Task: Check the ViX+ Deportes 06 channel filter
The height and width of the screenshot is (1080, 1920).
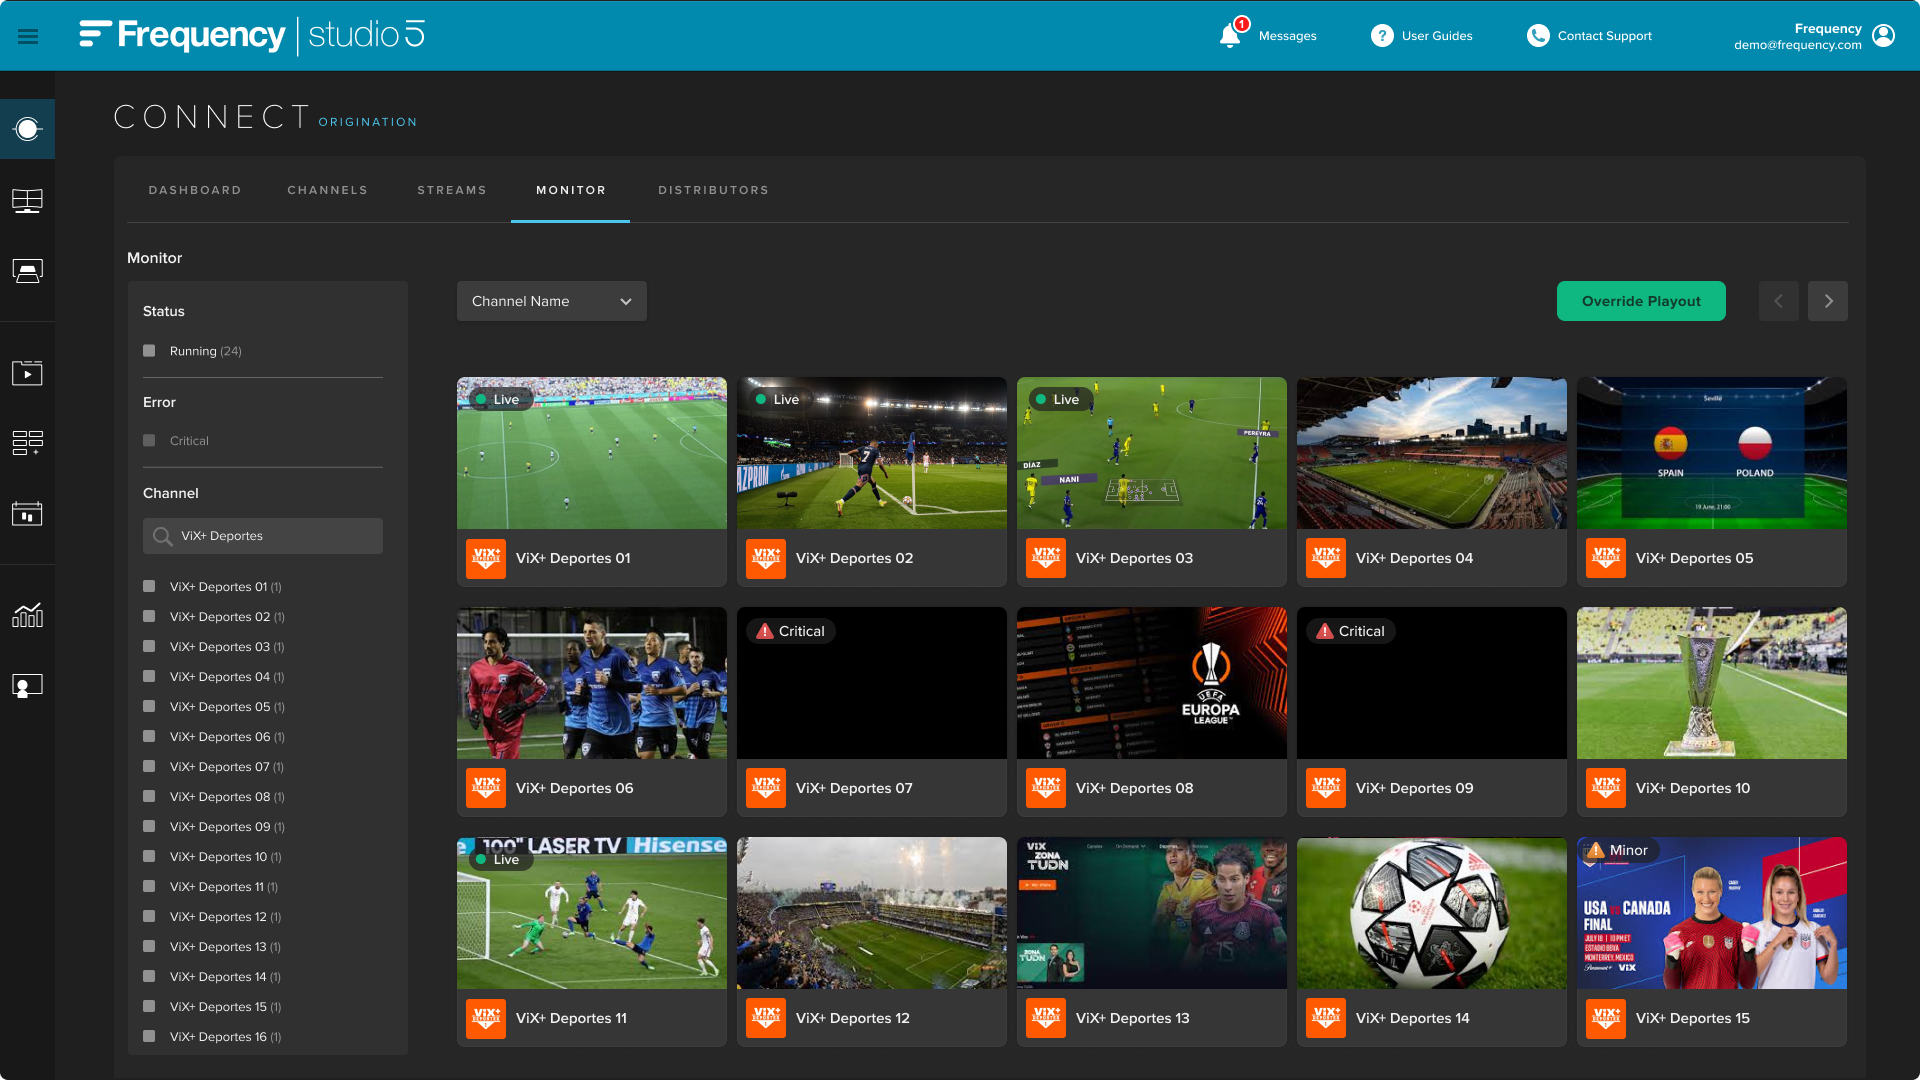Action: coord(149,737)
